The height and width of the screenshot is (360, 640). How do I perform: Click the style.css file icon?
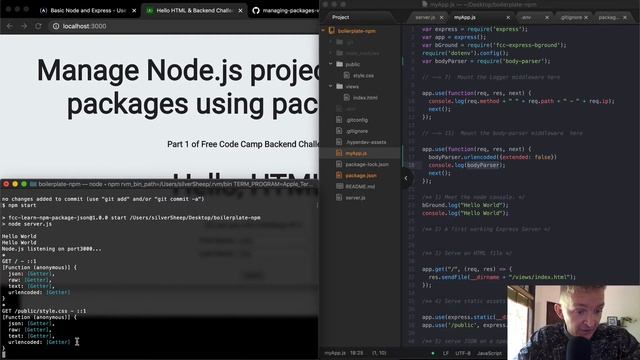pyautogui.click(x=347, y=75)
